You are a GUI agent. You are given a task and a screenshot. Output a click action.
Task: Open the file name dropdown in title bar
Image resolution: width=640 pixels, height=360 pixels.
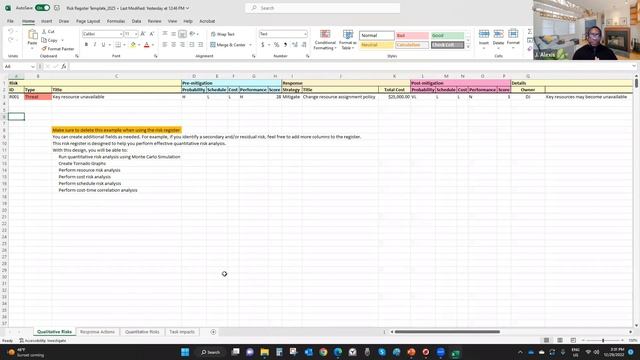187,8
